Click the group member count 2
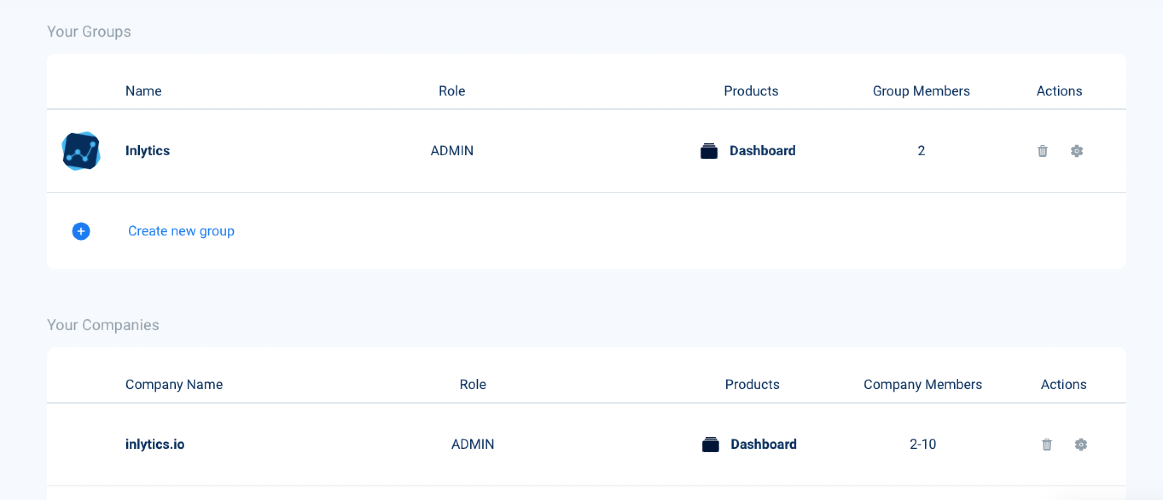Viewport: 1163px width, 500px height. [921, 151]
